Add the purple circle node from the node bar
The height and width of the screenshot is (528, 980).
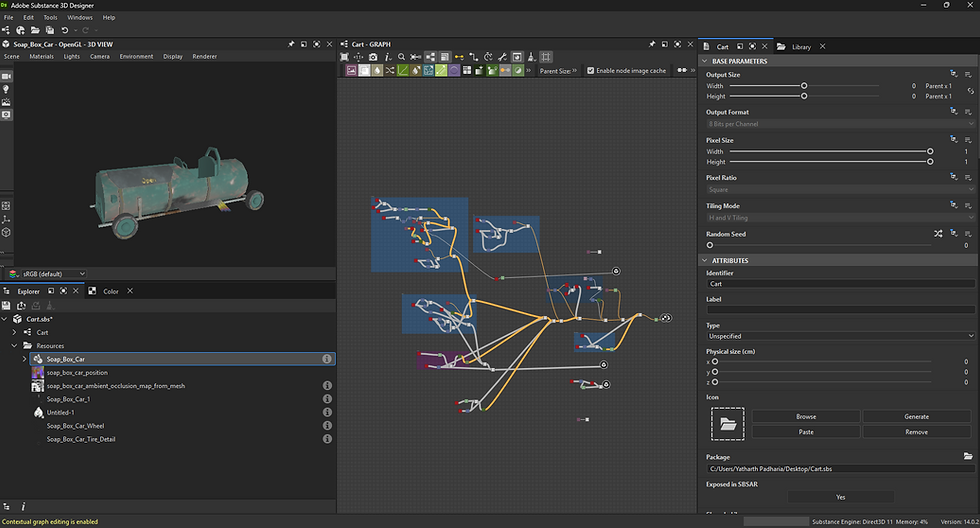(454, 71)
